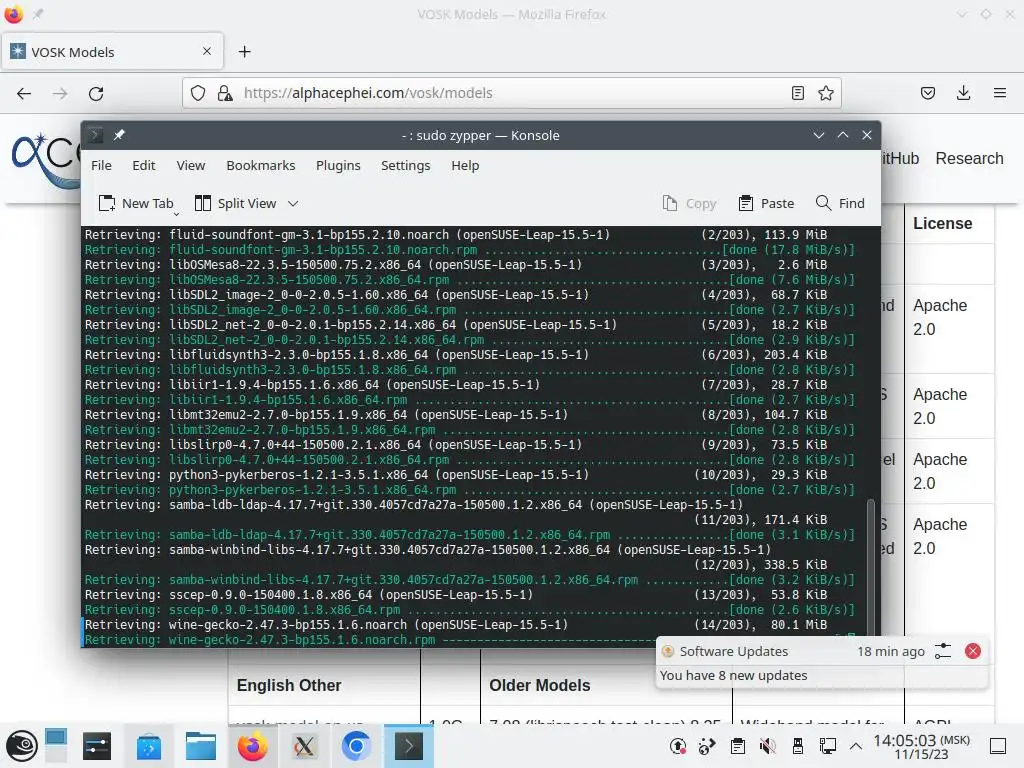Open the Konsole title bar terminal icon menu
Screen dimensions: 1024x768
(x=96, y=135)
